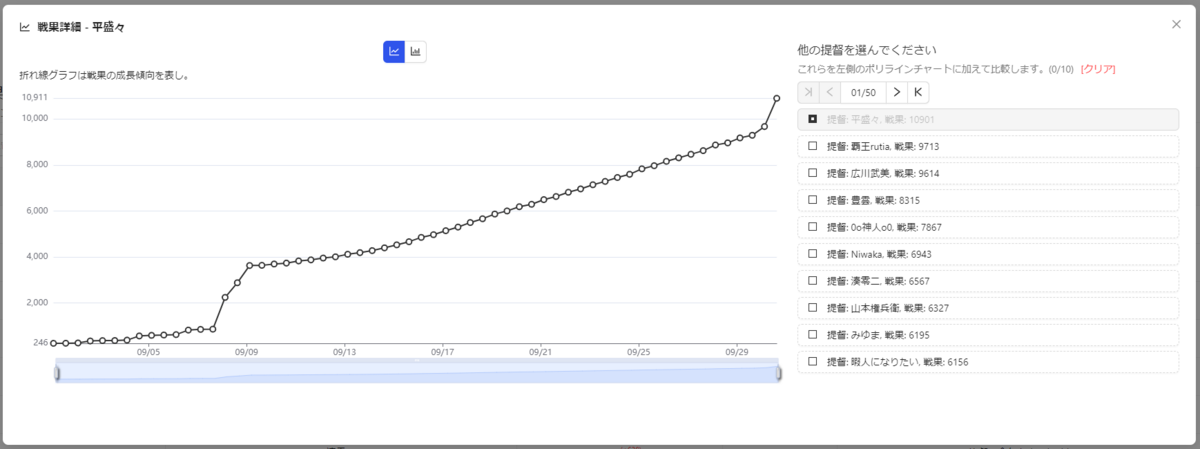Close the 戦果詳細 dialog
The image size is (1200, 449).
pyautogui.click(x=1176, y=24)
